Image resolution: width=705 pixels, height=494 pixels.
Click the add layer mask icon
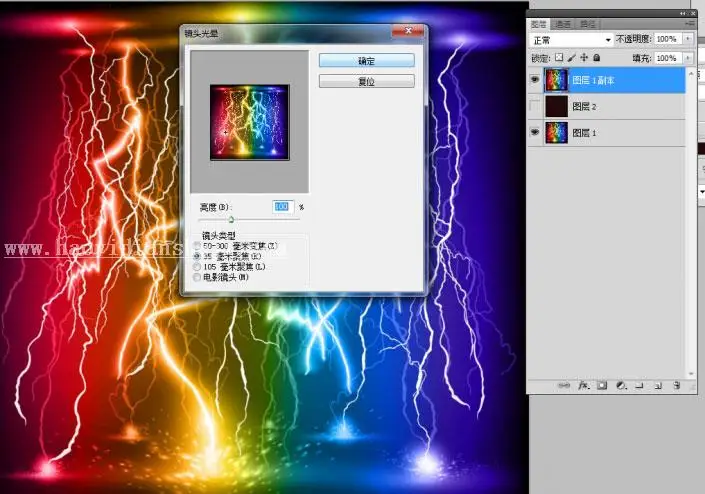(x=602, y=385)
